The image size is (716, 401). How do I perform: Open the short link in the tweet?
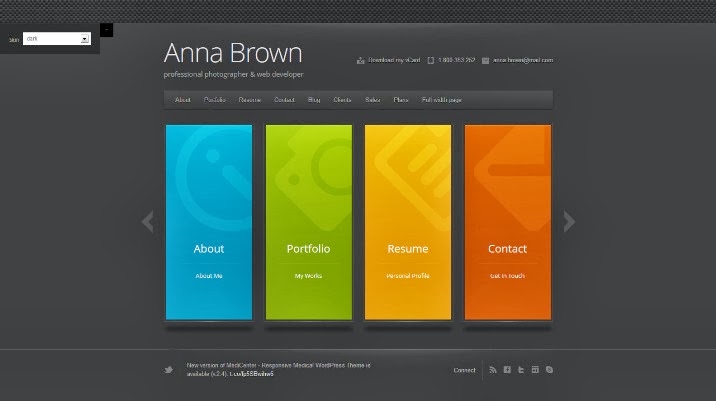coord(252,374)
